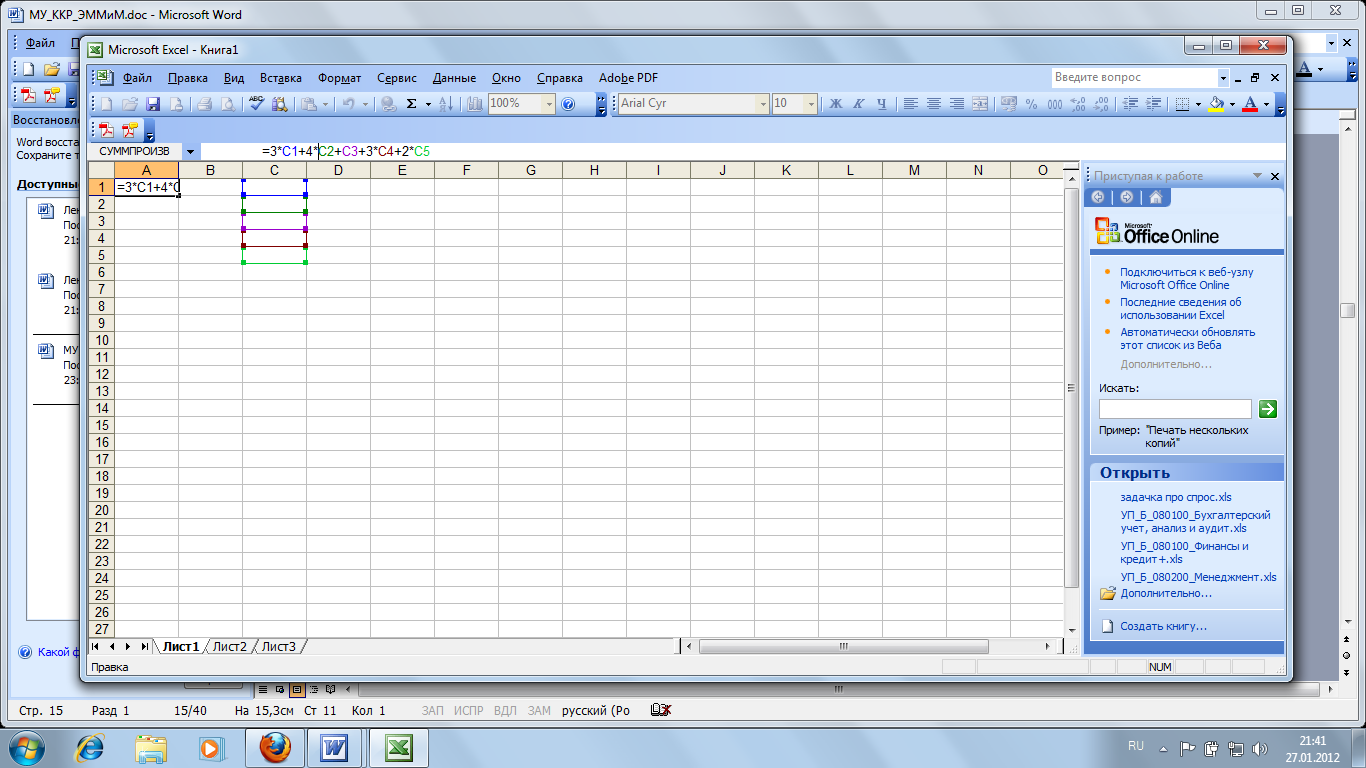Click the Open folder icon in Excel toolbar
The height and width of the screenshot is (768, 1366).
pyautogui.click(x=130, y=103)
